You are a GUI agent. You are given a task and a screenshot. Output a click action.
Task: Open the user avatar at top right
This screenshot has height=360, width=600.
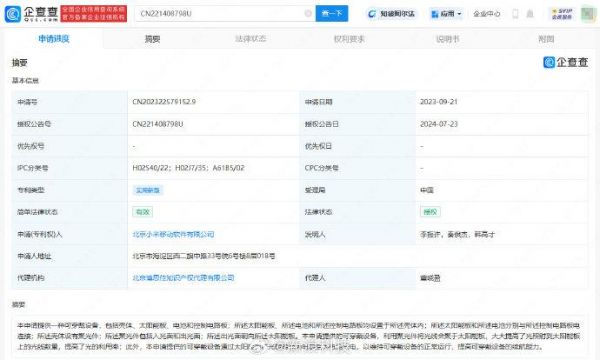click(588, 14)
